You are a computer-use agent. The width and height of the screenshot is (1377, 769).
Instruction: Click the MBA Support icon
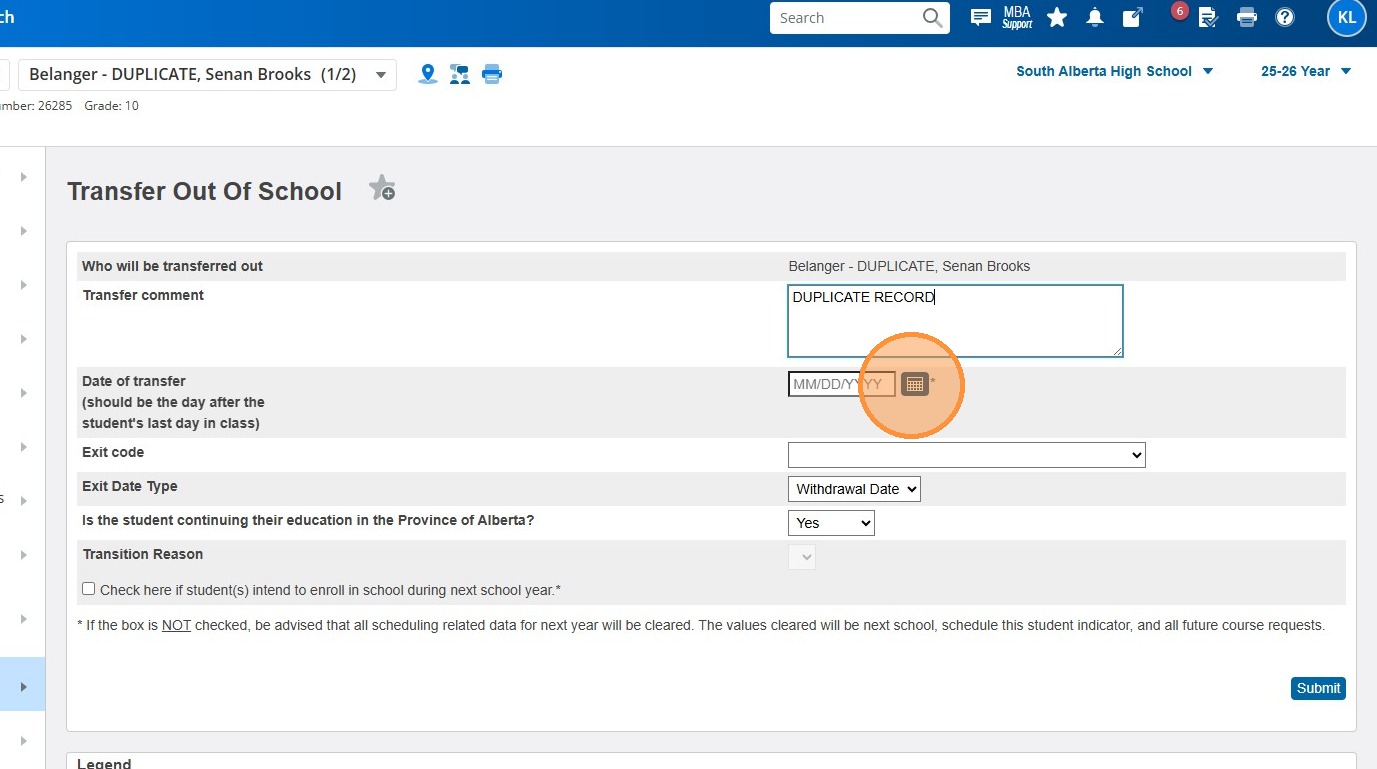click(1017, 17)
